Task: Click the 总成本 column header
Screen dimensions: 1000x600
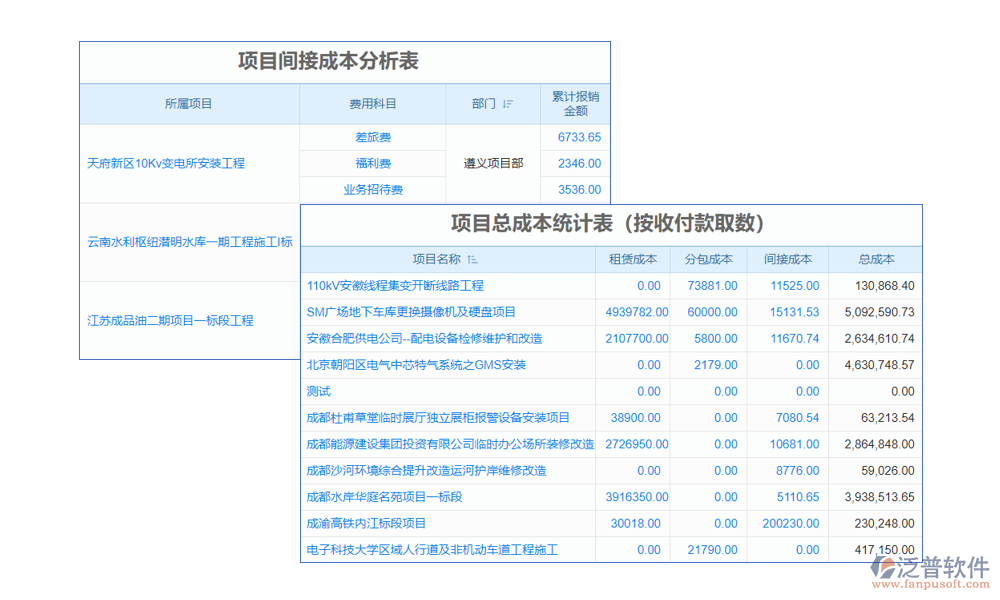Action: [x=876, y=260]
